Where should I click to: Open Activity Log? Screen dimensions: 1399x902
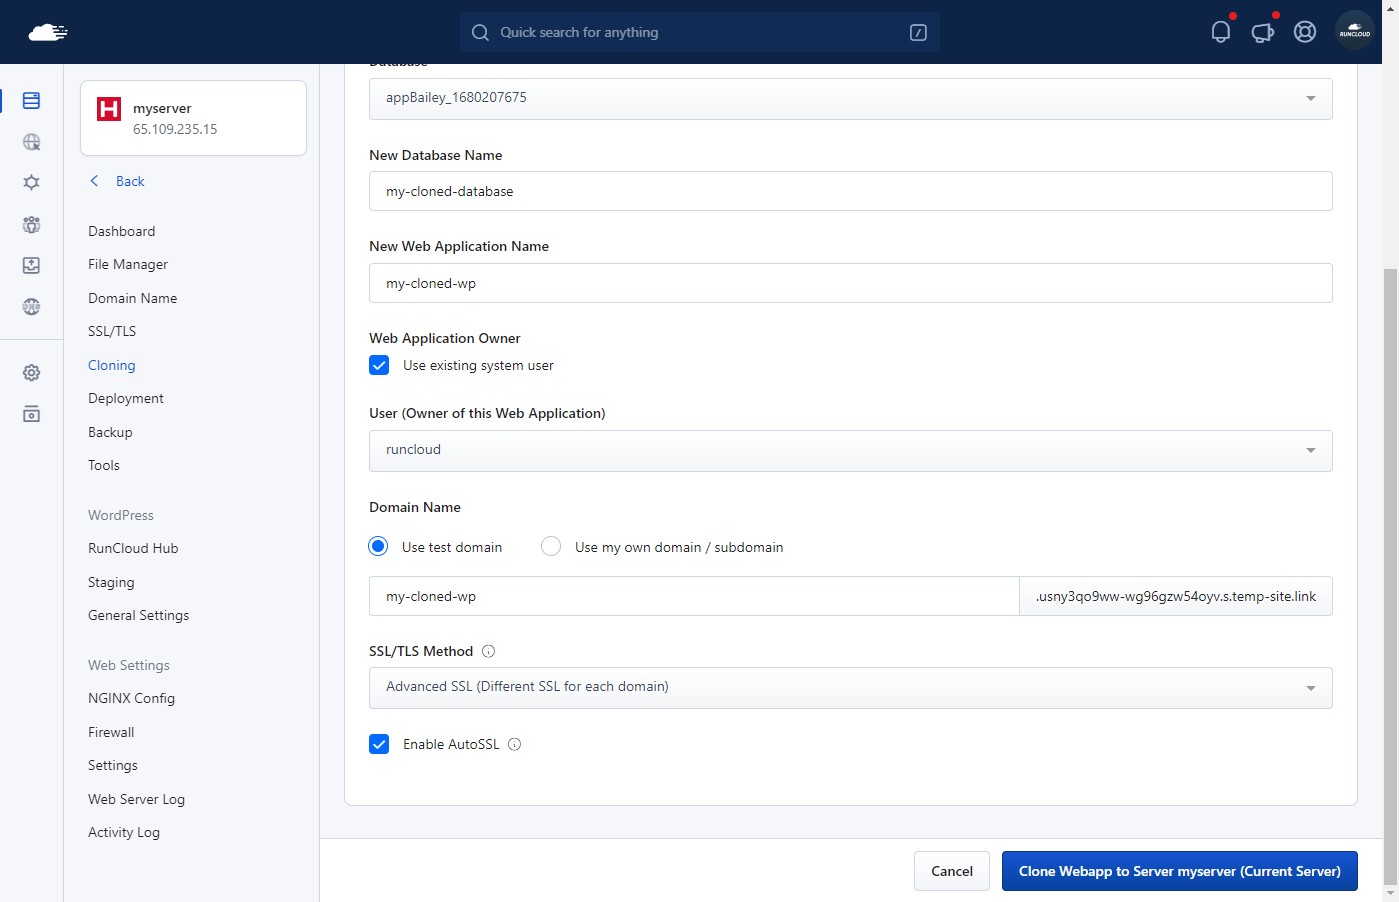point(124,832)
